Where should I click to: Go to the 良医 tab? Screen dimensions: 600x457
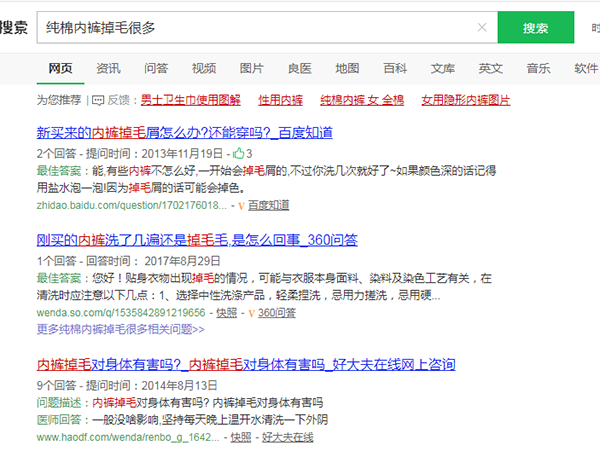coord(300,69)
